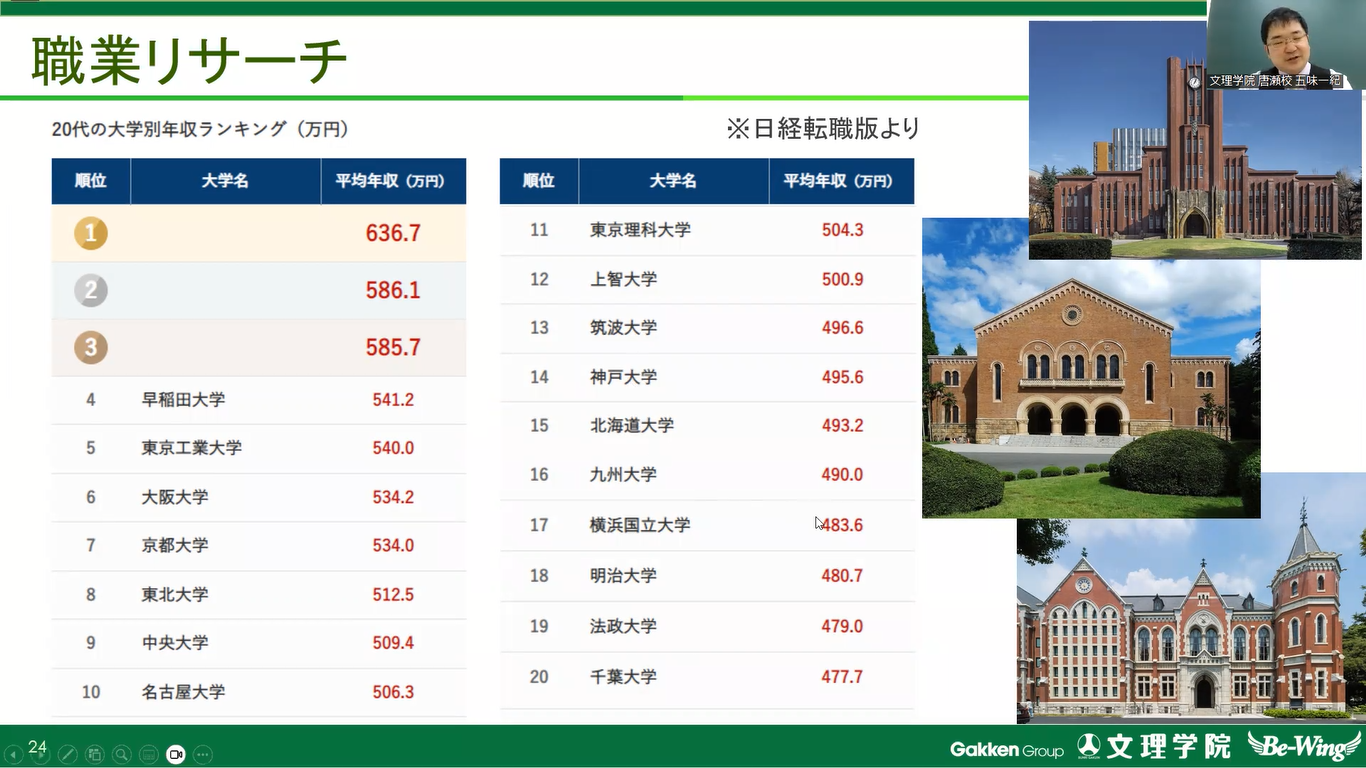Click 東京工業大学 in the ranking table
This screenshot has width=1366, height=768.
coord(192,447)
